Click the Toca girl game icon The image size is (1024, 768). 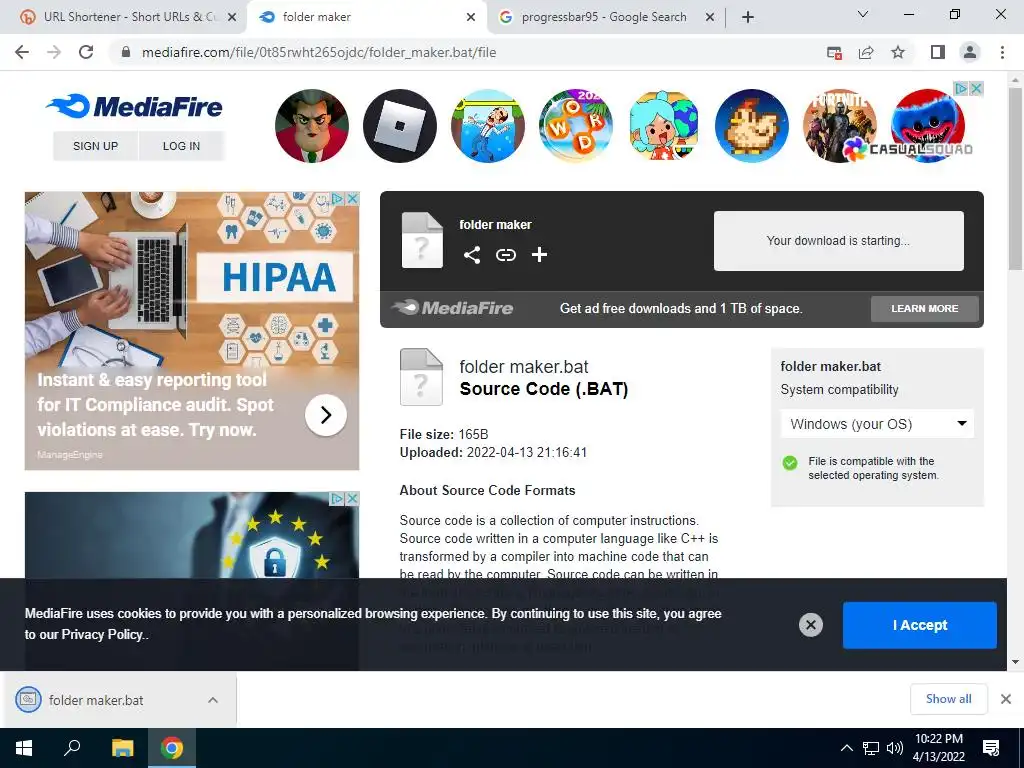(664, 125)
